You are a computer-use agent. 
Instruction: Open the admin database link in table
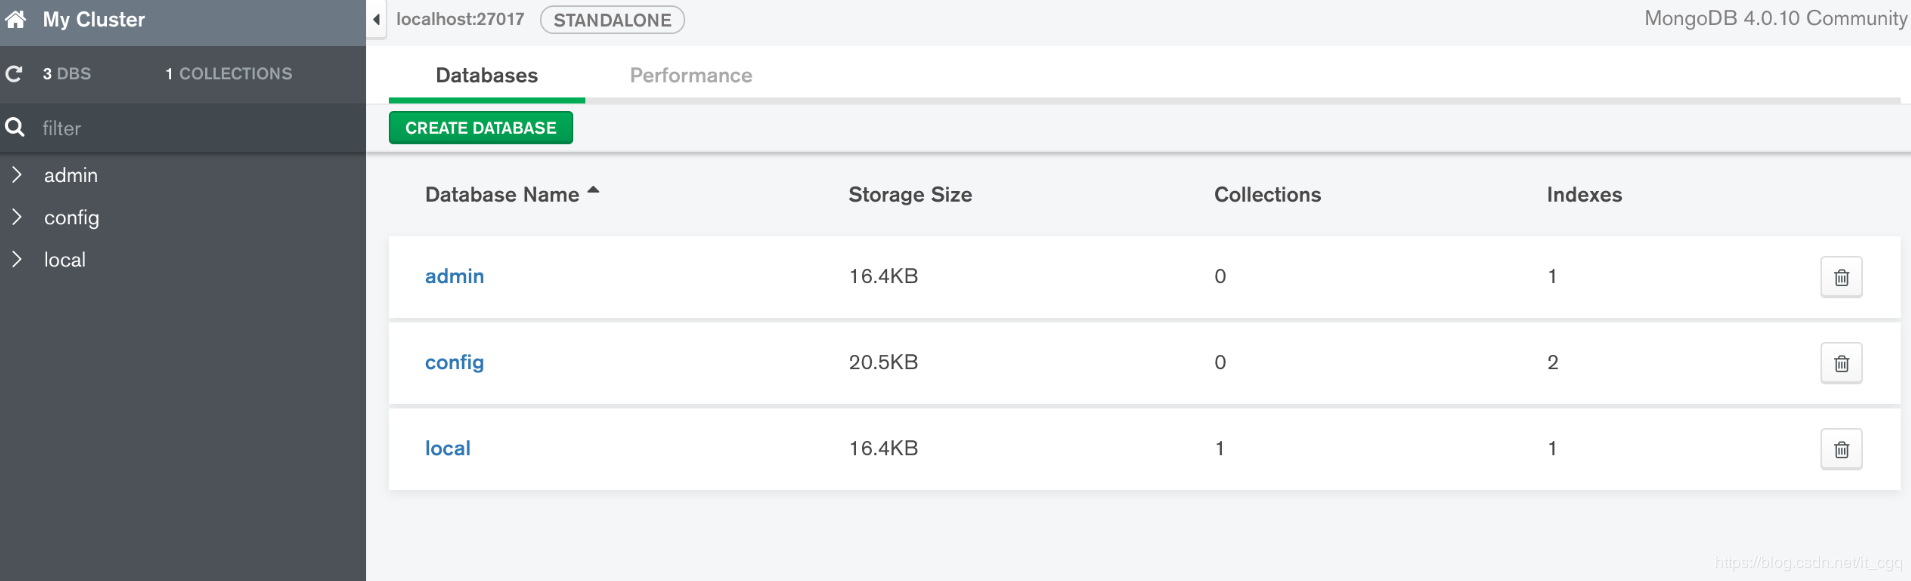pyautogui.click(x=454, y=276)
